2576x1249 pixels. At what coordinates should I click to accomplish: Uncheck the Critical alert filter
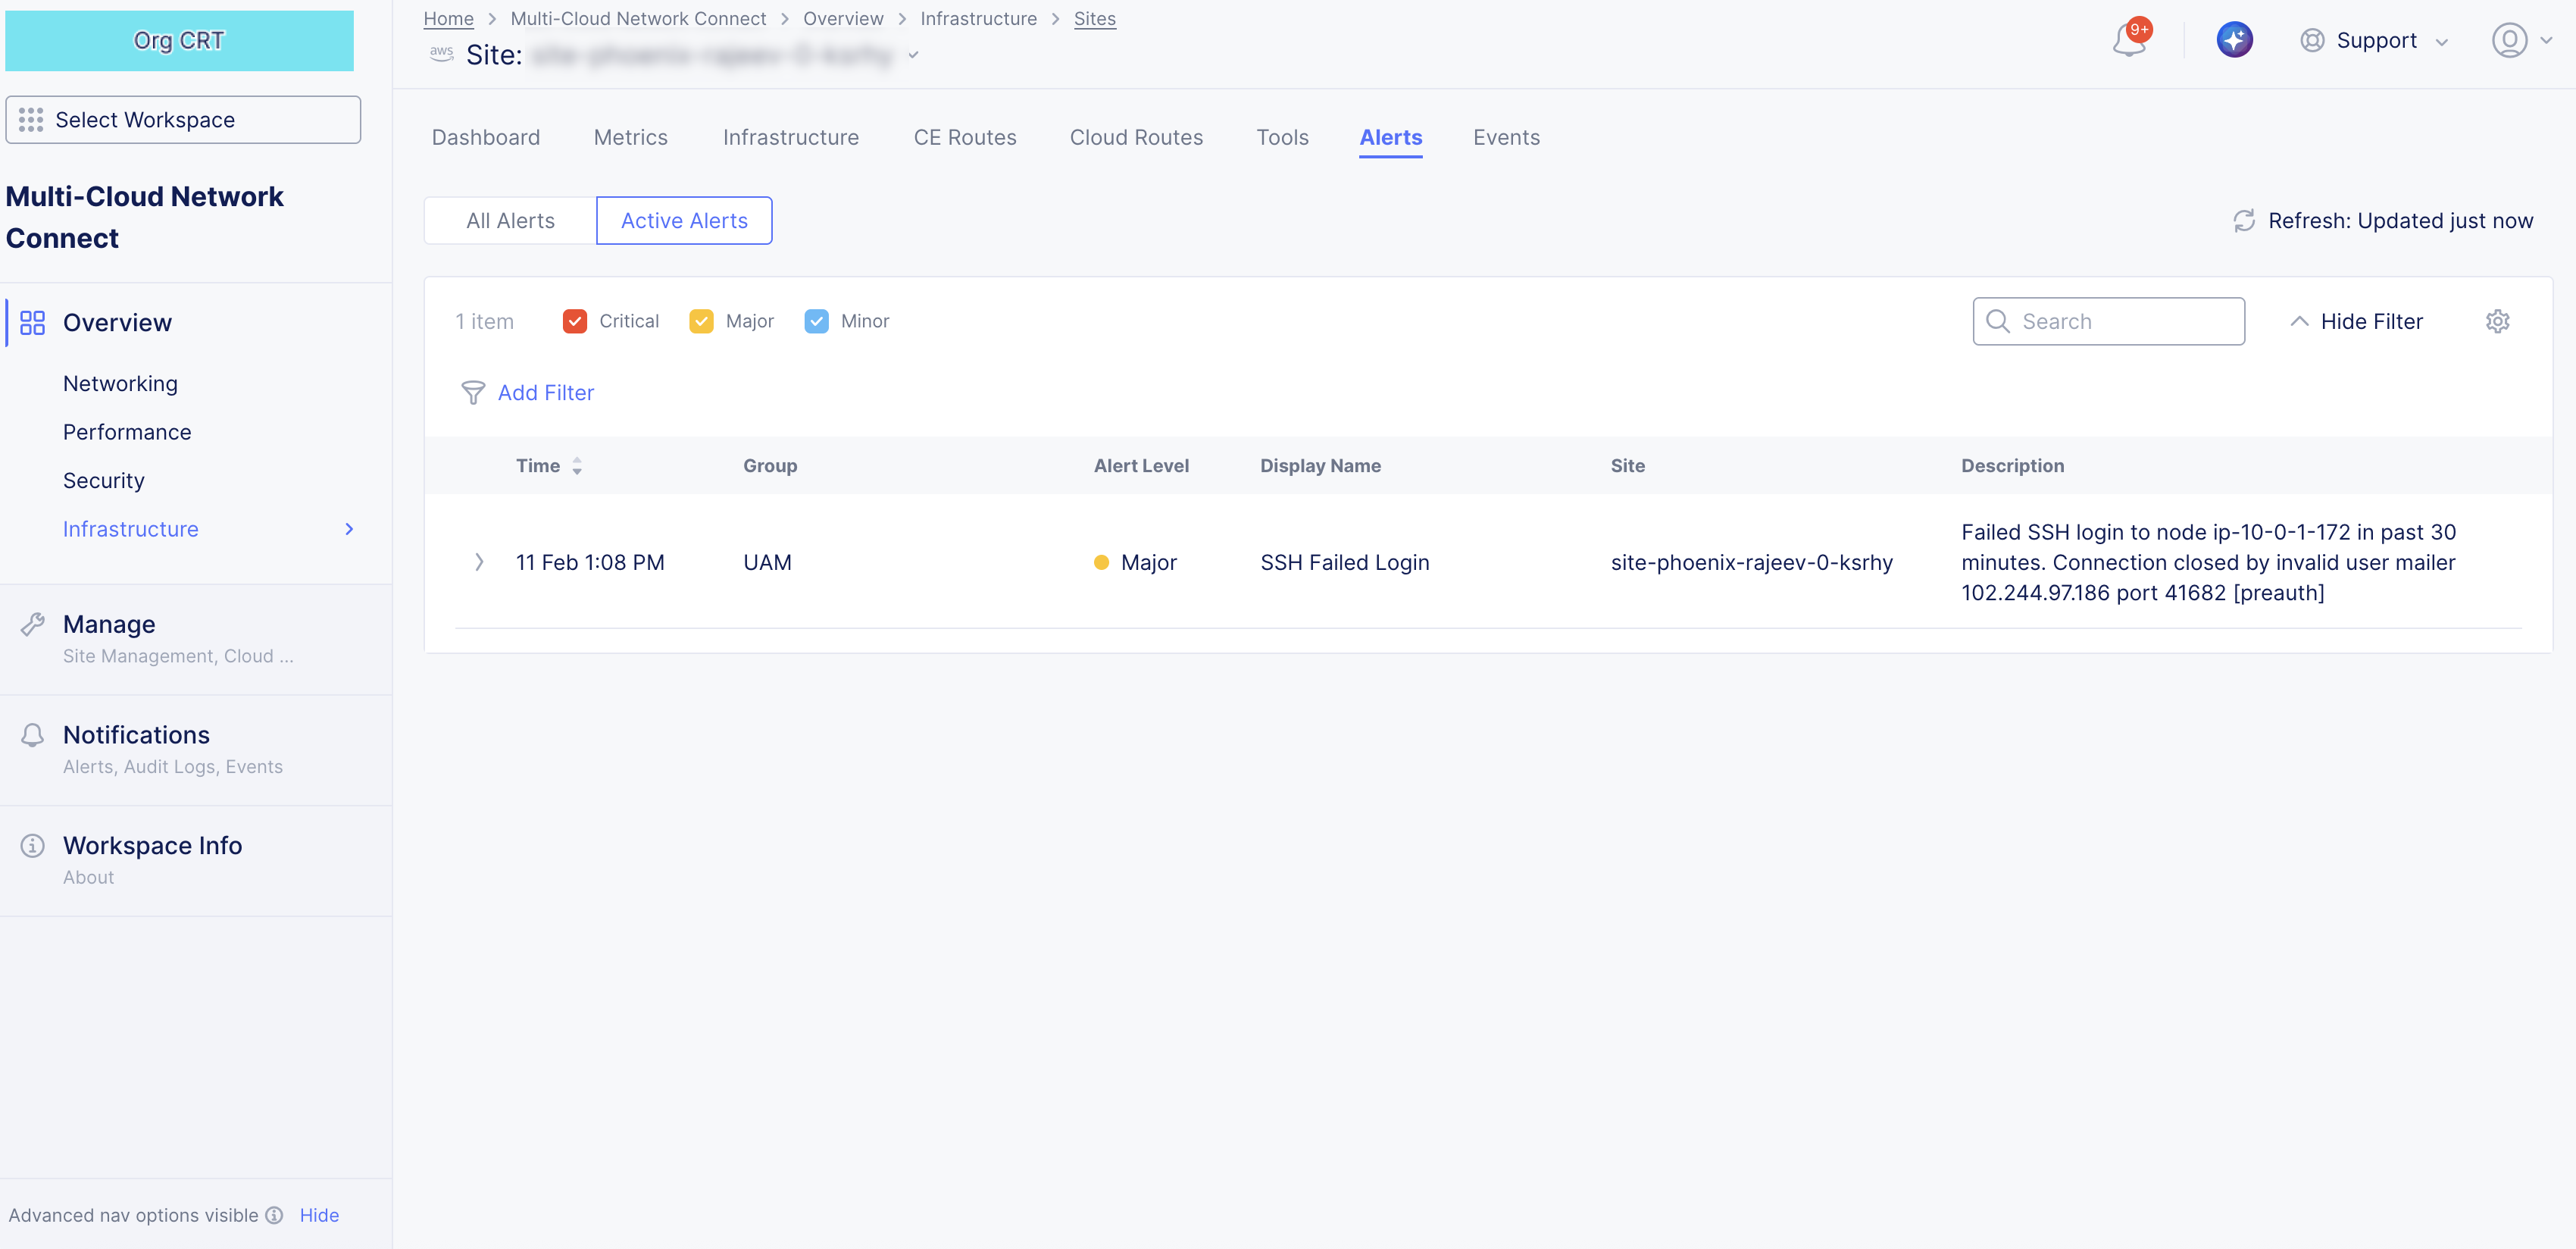pyautogui.click(x=575, y=321)
